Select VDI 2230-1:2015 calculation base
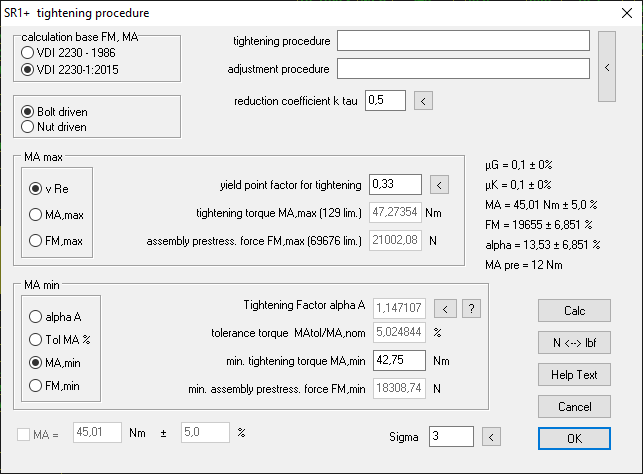 (28, 70)
